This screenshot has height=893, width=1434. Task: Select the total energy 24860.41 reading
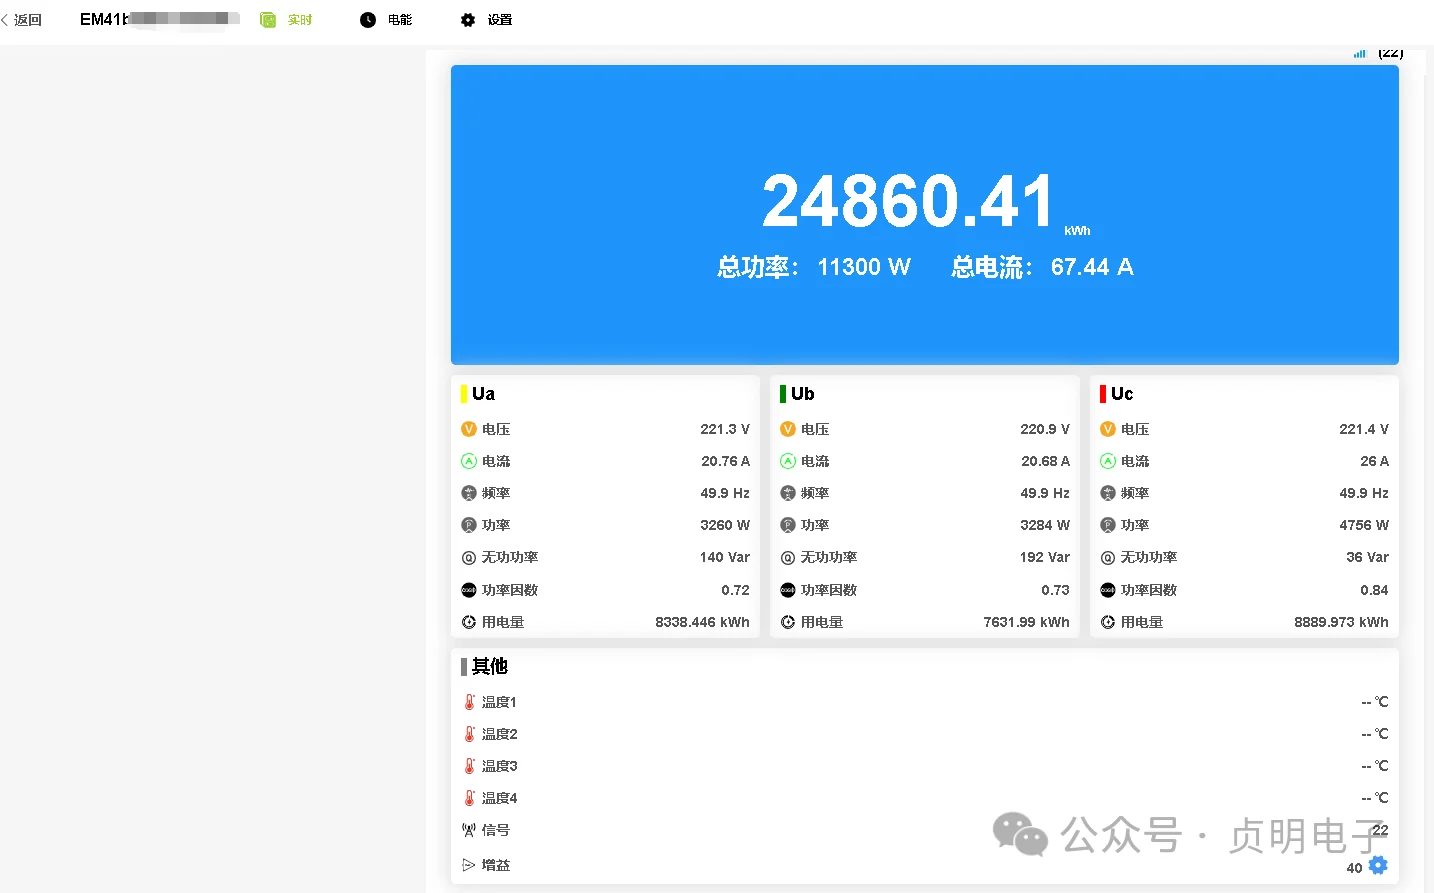[x=908, y=201]
